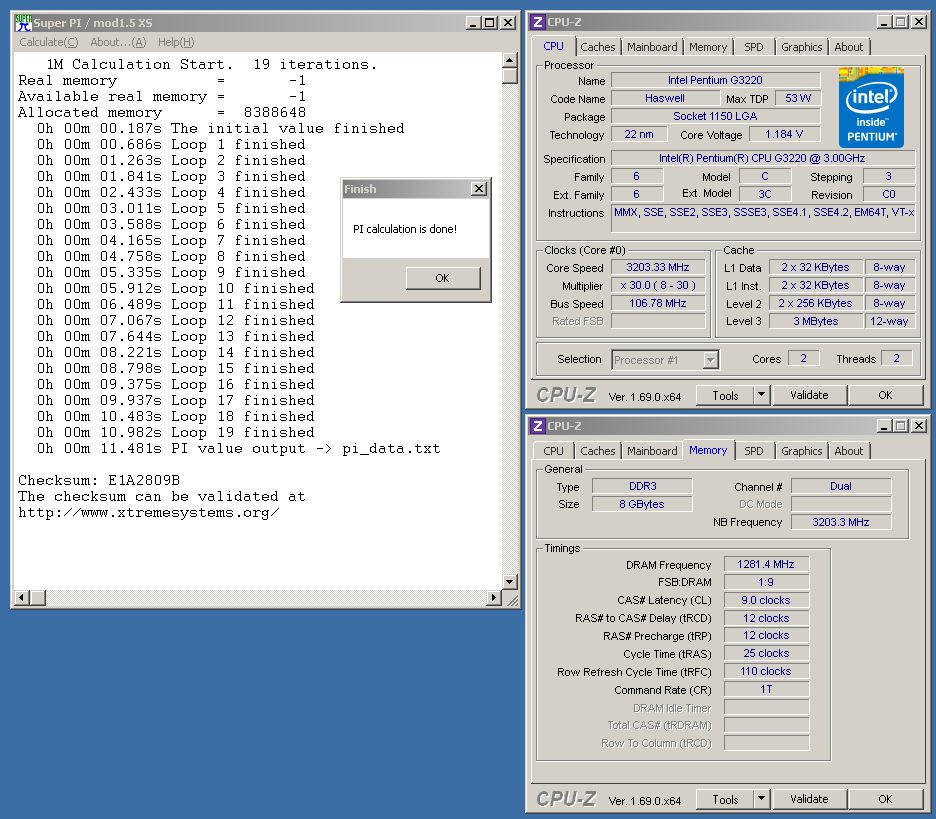Expand Tools dropdown arrow in bottom CPU-Z window
Image resolution: width=936 pixels, height=819 pixels.
(762, 799)
